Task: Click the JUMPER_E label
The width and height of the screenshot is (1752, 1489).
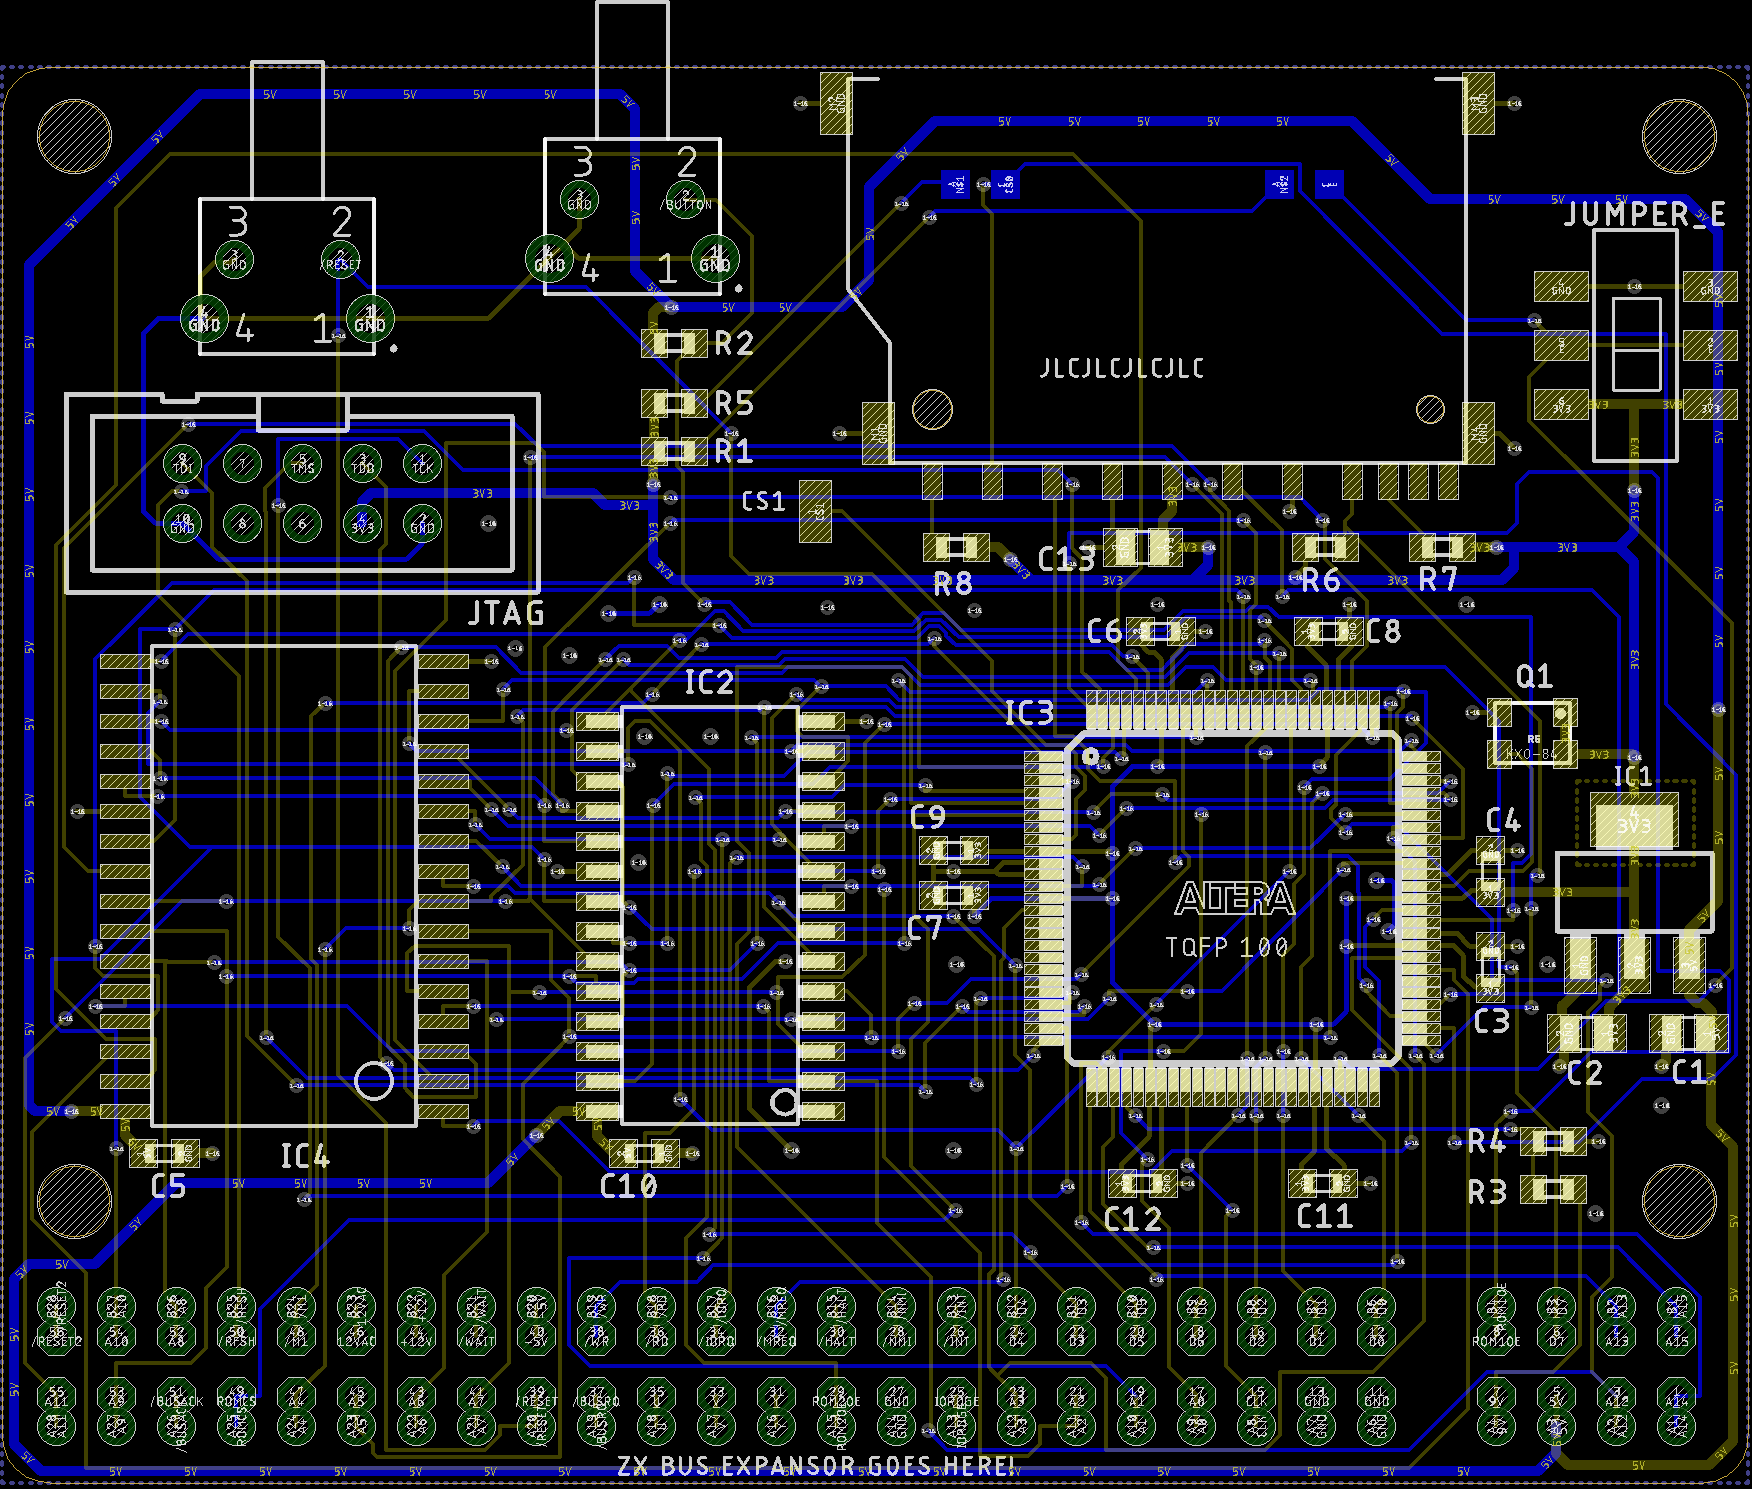Action: 1644,215
